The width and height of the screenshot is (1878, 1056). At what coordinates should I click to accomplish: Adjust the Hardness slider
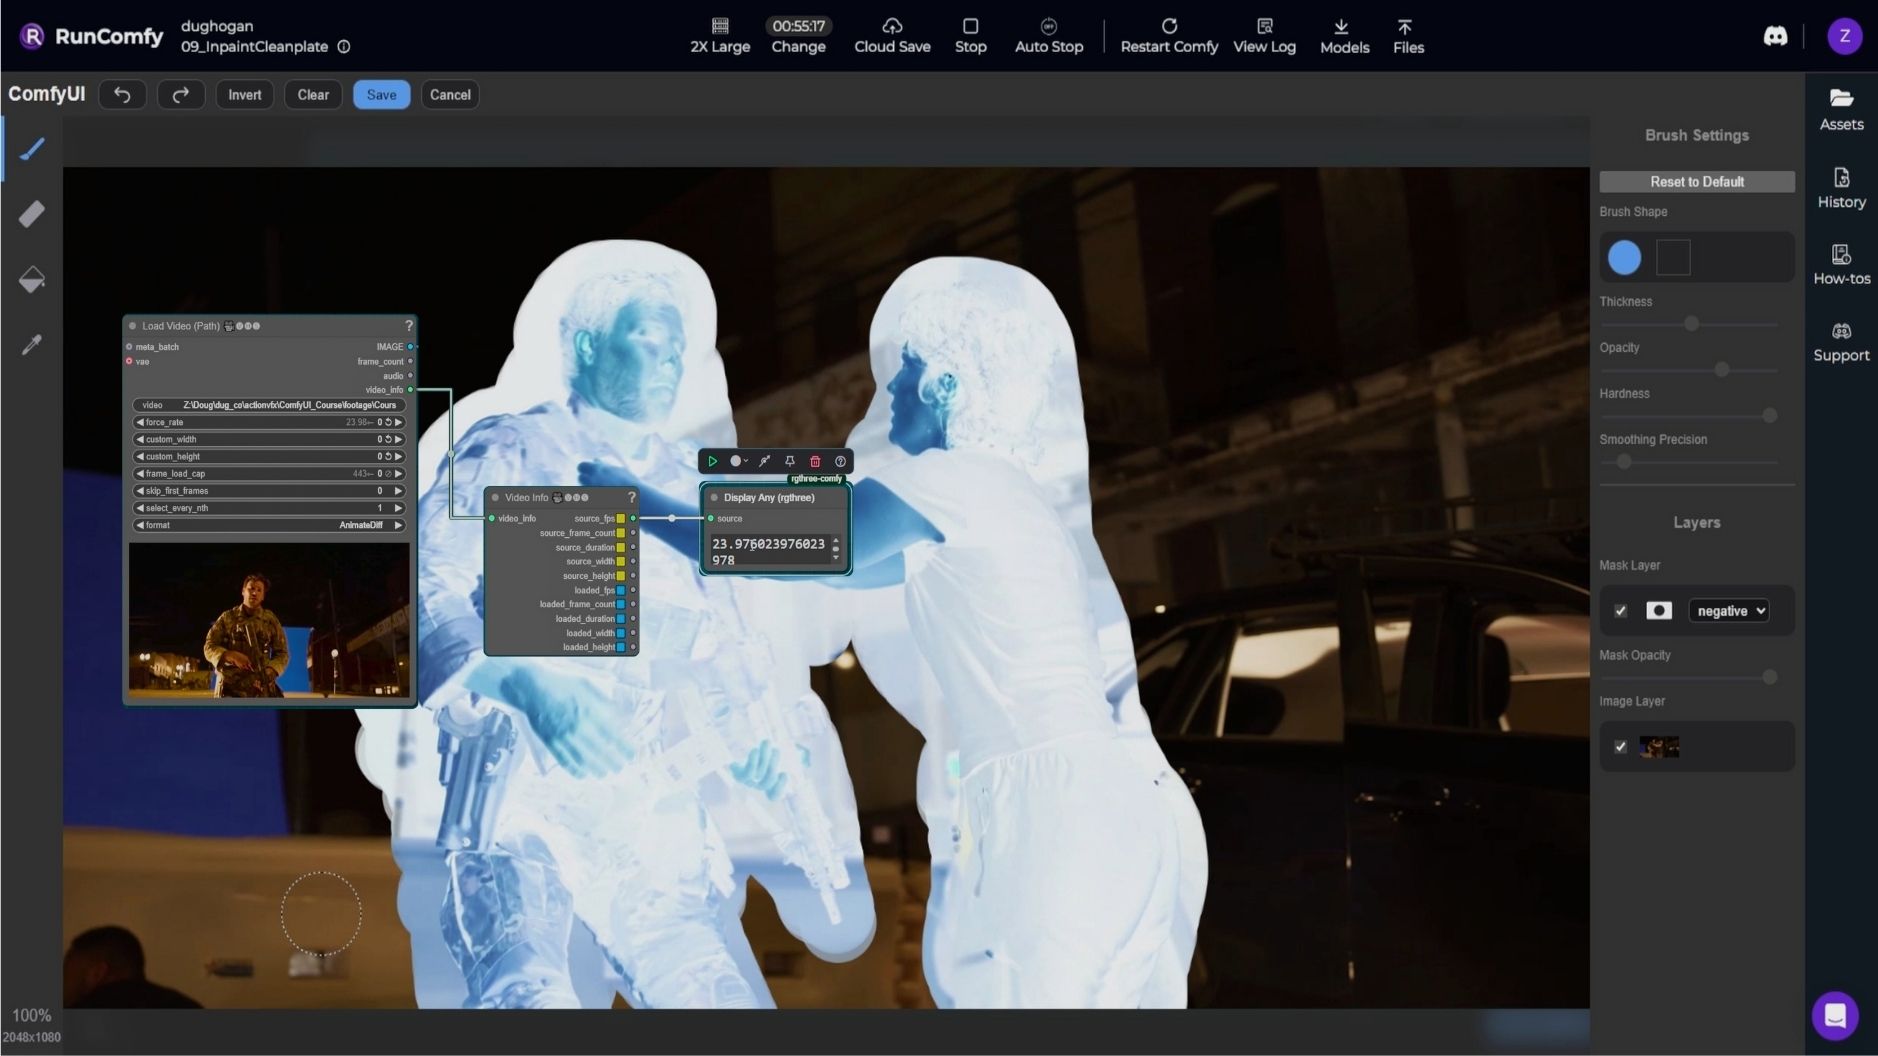[1689, 415]
